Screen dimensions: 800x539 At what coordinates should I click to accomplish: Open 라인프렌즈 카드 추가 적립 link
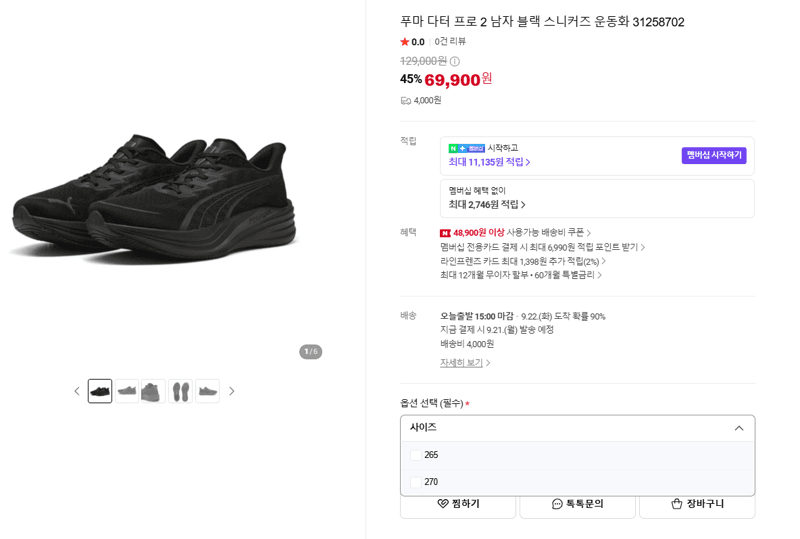(523, 261)
